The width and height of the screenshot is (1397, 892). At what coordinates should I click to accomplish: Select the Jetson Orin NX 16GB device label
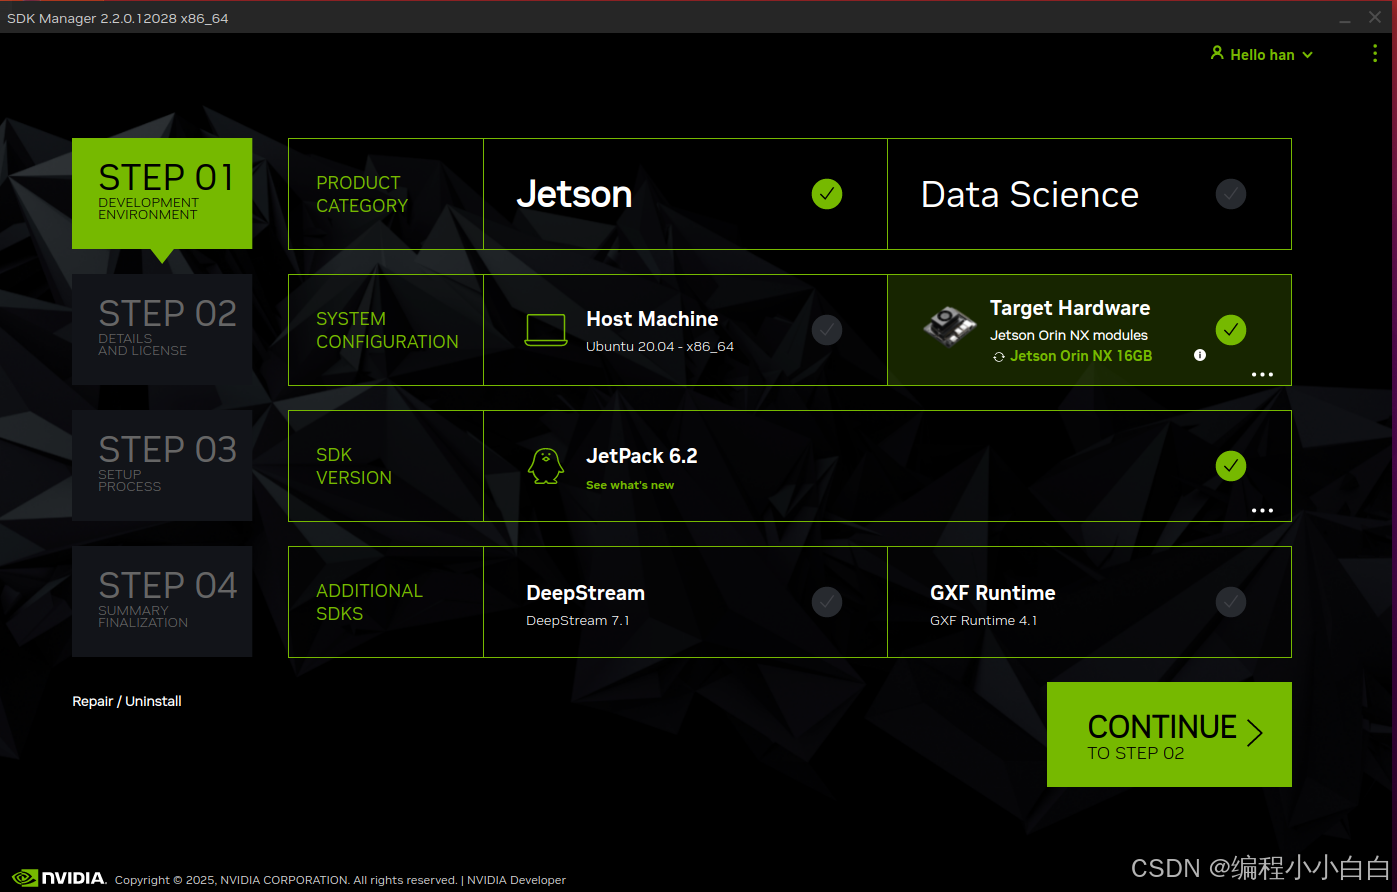pyautogui.click(x=1081, y=356)
